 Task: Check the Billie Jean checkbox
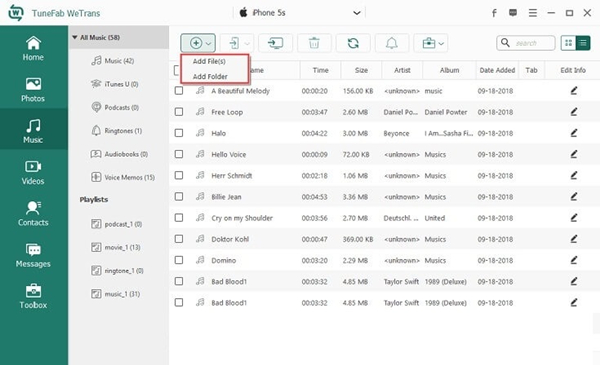click(x=179, y=196)
